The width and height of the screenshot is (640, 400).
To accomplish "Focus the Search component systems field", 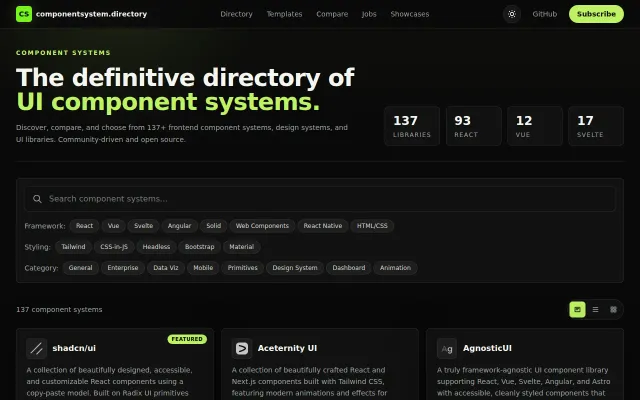I will click(x=320, y=199).
